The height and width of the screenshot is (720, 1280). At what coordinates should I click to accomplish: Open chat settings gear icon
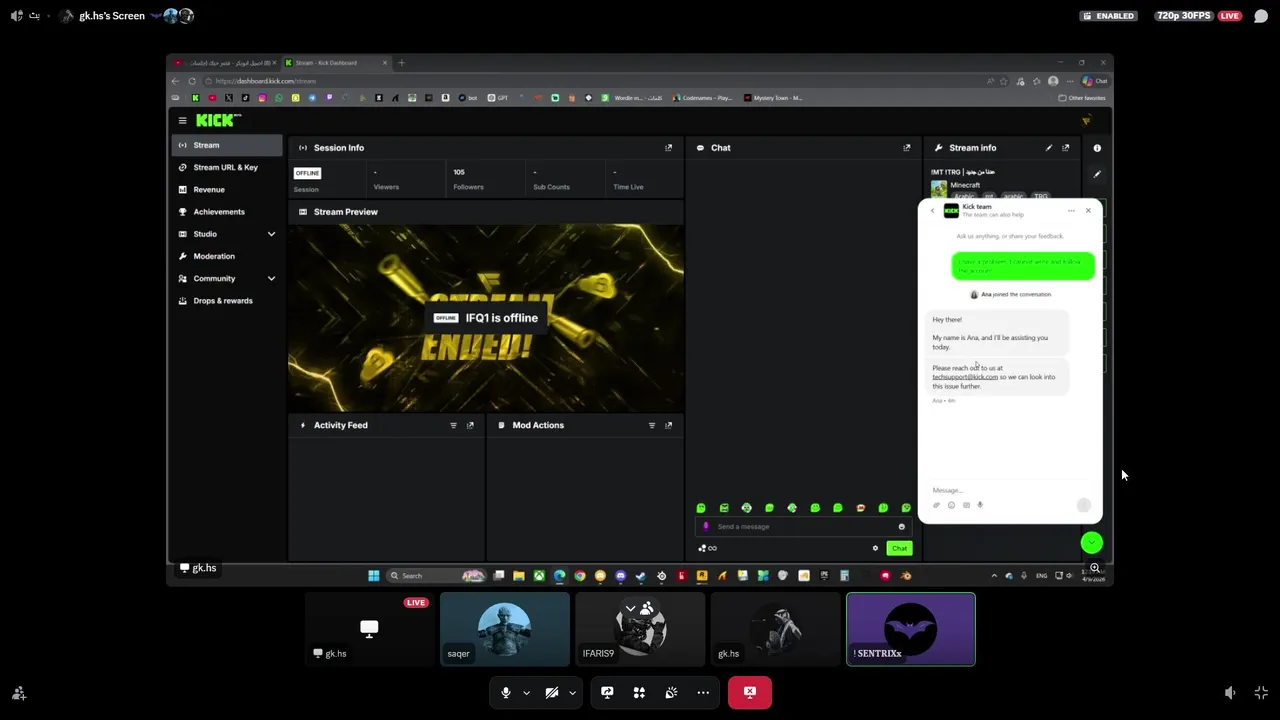pos(875,548)
